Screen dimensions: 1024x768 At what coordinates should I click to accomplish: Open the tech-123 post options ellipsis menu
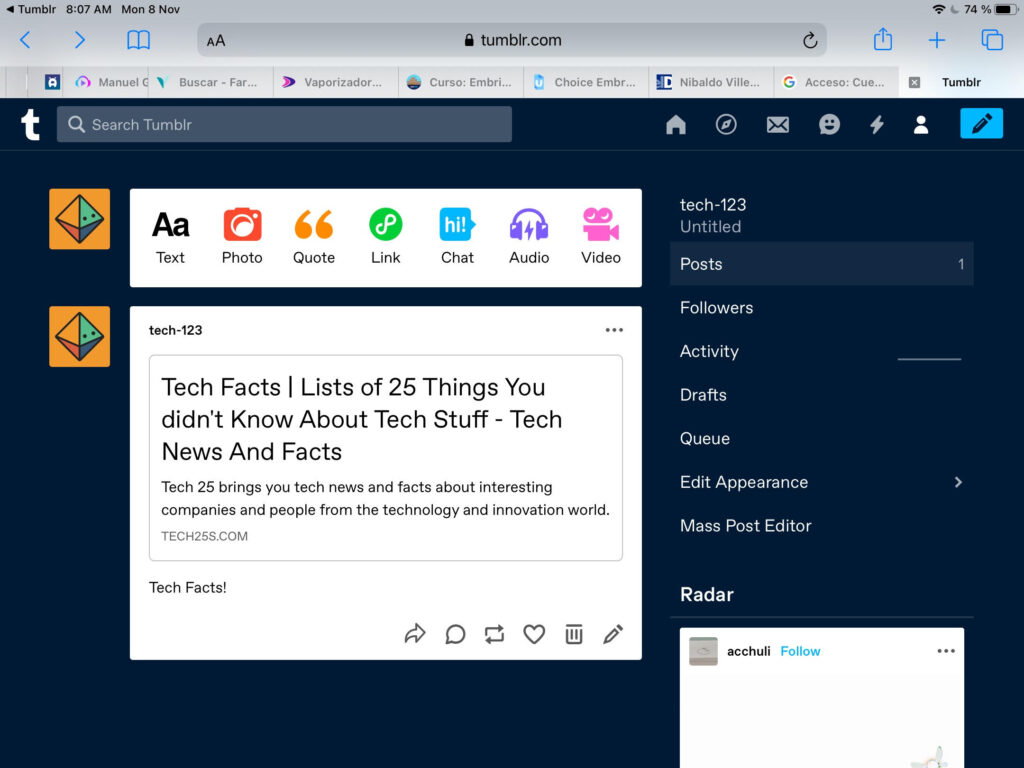click(614, 331)
